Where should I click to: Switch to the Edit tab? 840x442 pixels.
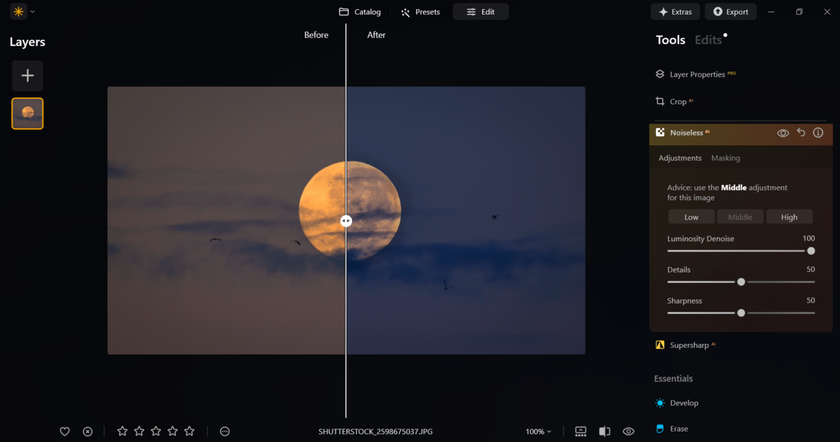(481, 12)
